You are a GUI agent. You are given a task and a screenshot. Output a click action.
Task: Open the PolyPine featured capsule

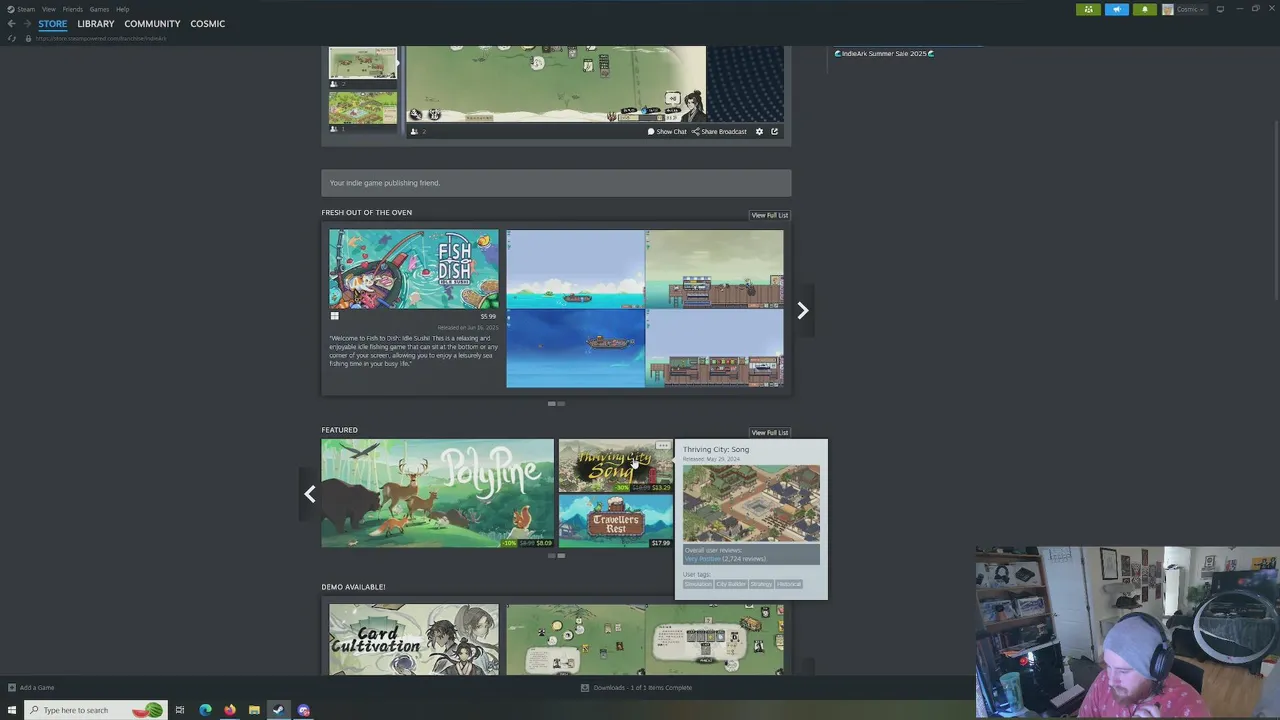[x=437, y=493]
